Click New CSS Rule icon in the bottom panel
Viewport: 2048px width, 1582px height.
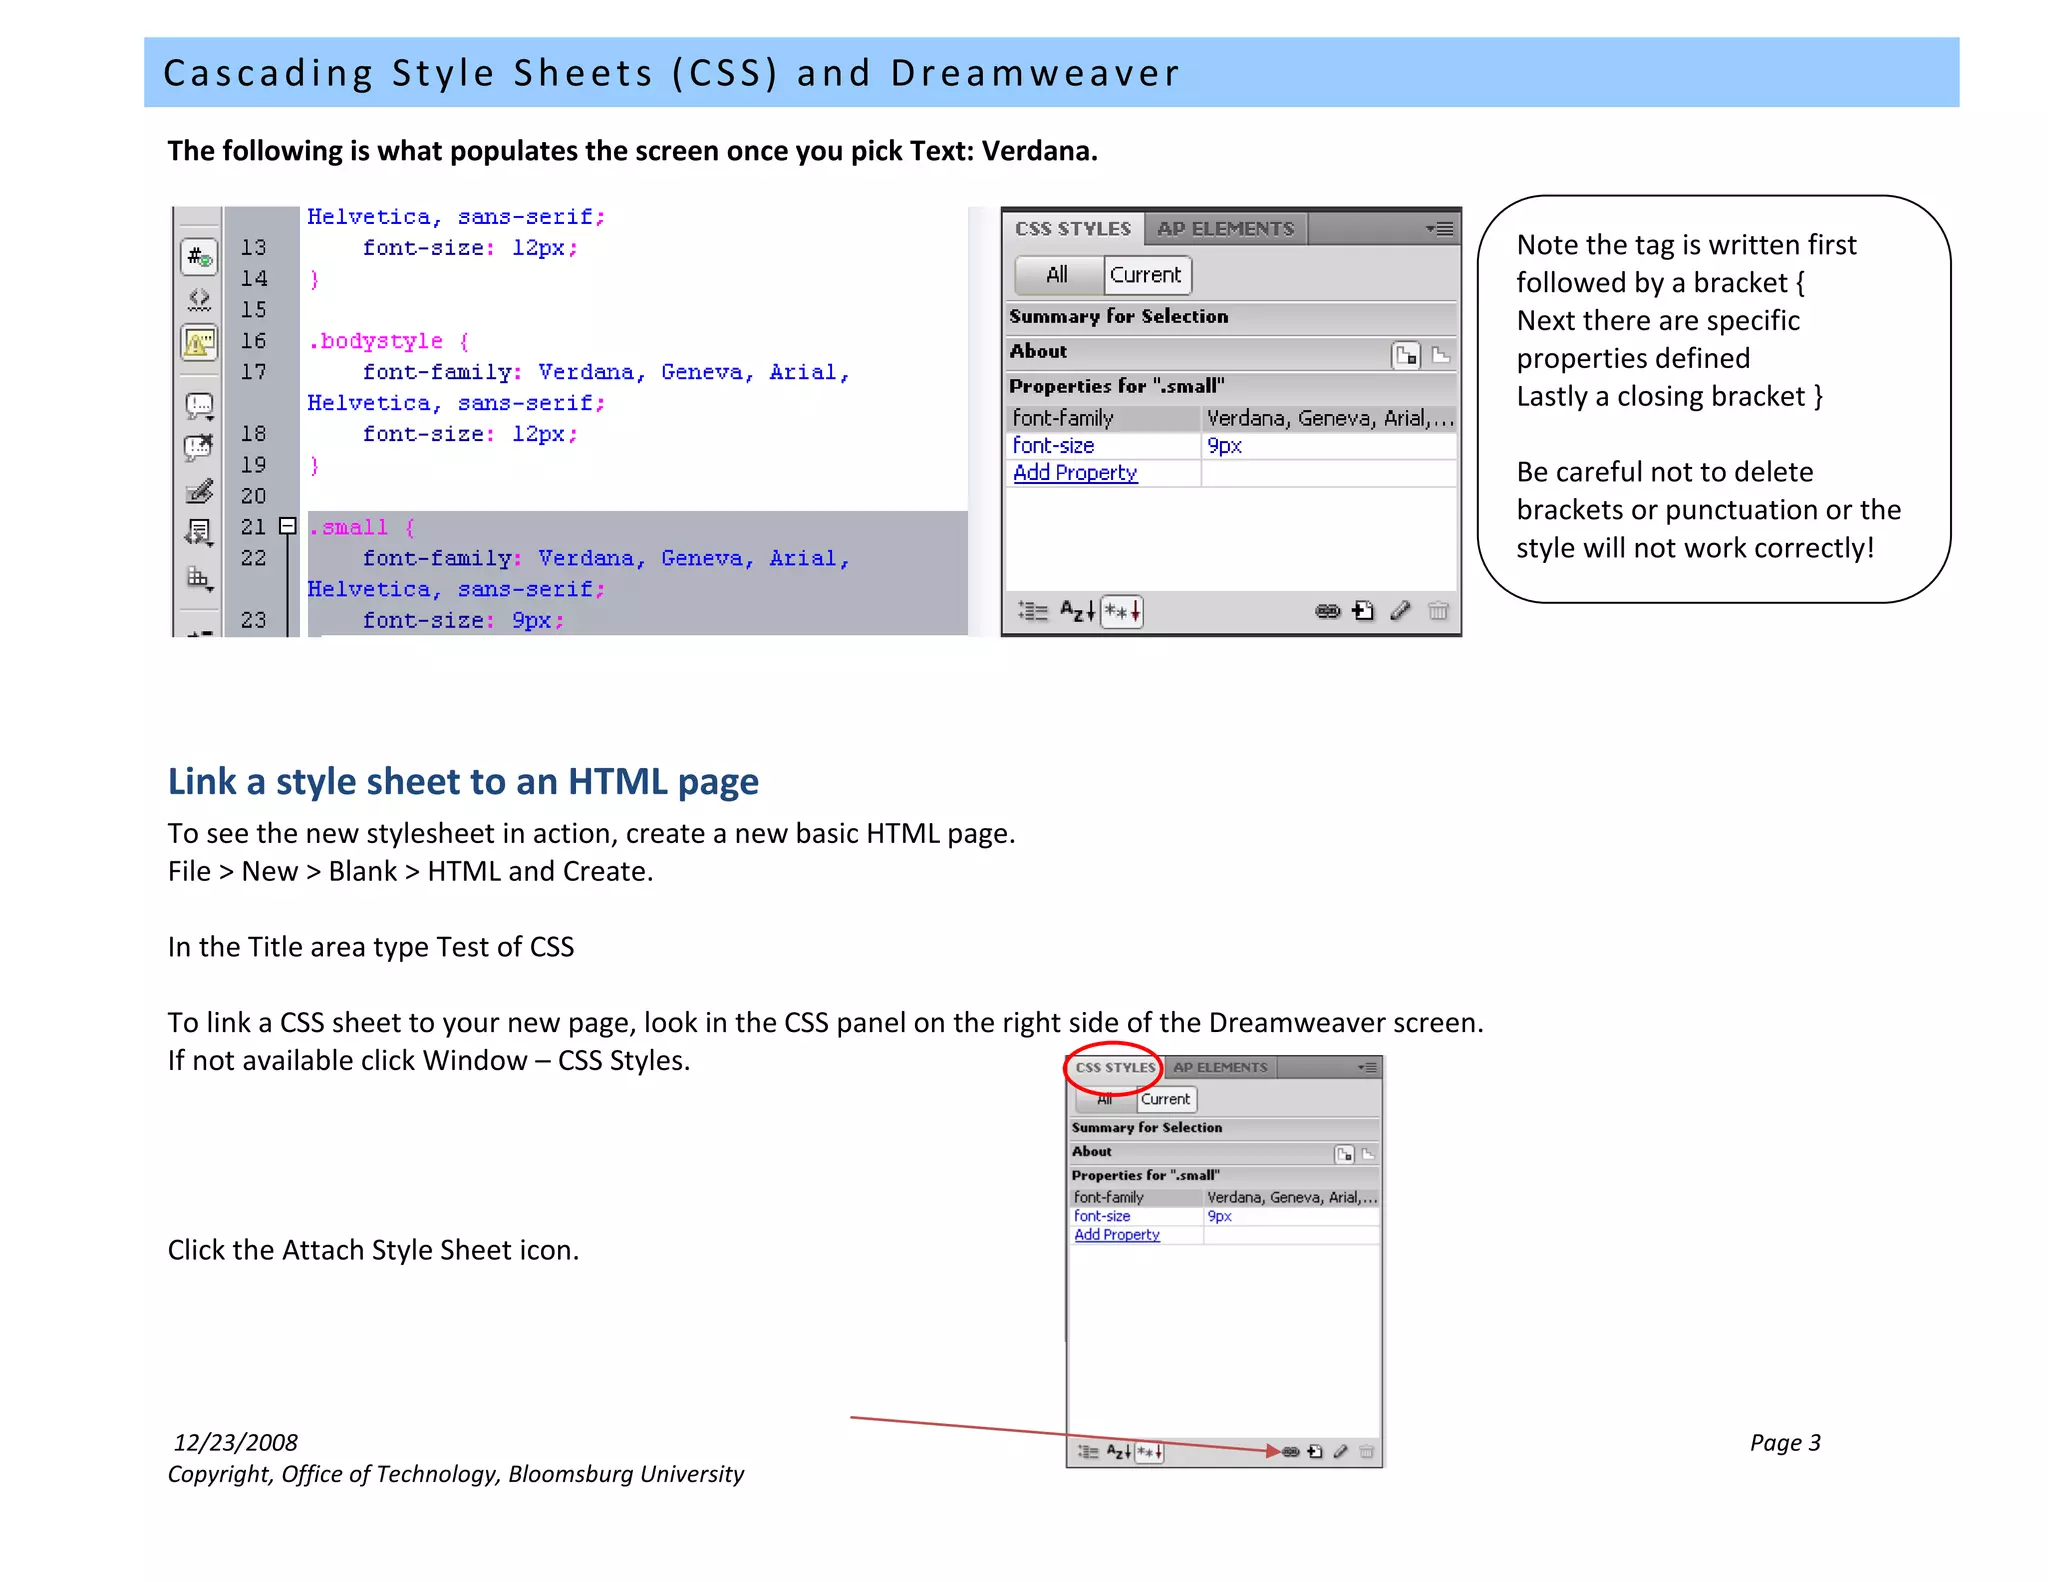click(1315, 1452)
